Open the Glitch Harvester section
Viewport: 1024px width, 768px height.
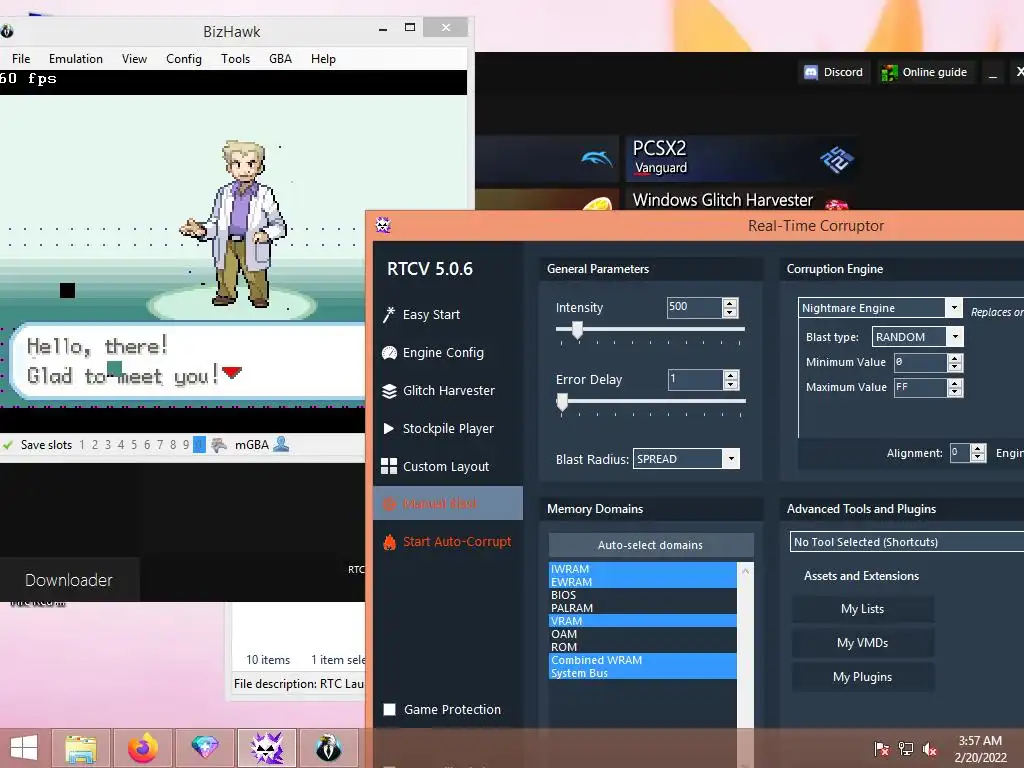pyautogui.click(x=438, y=391)
